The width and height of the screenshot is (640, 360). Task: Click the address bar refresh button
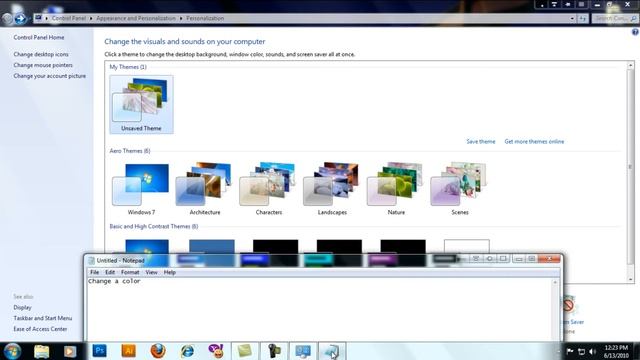pos(582,18)
